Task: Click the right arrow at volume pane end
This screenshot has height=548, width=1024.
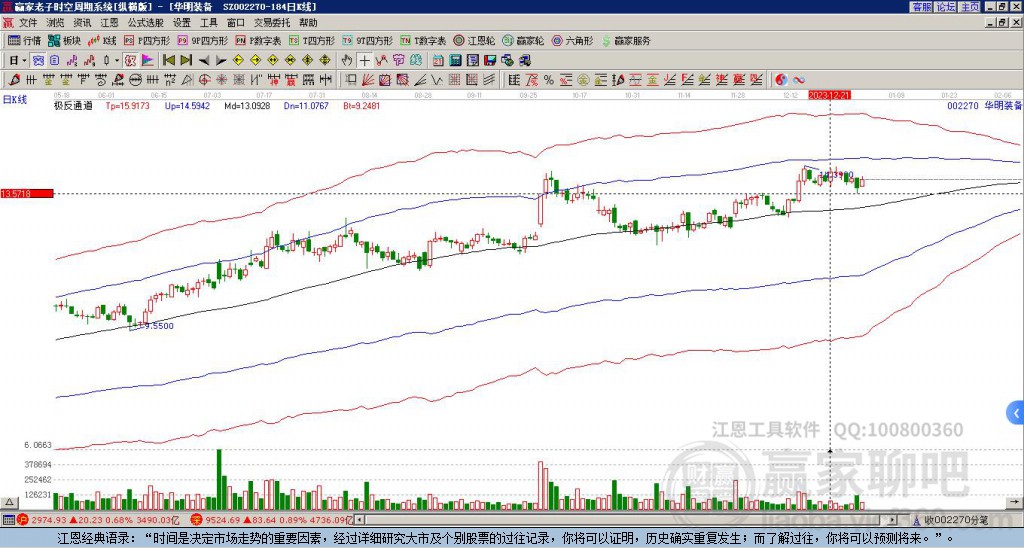Action: tap(1015, 502)
